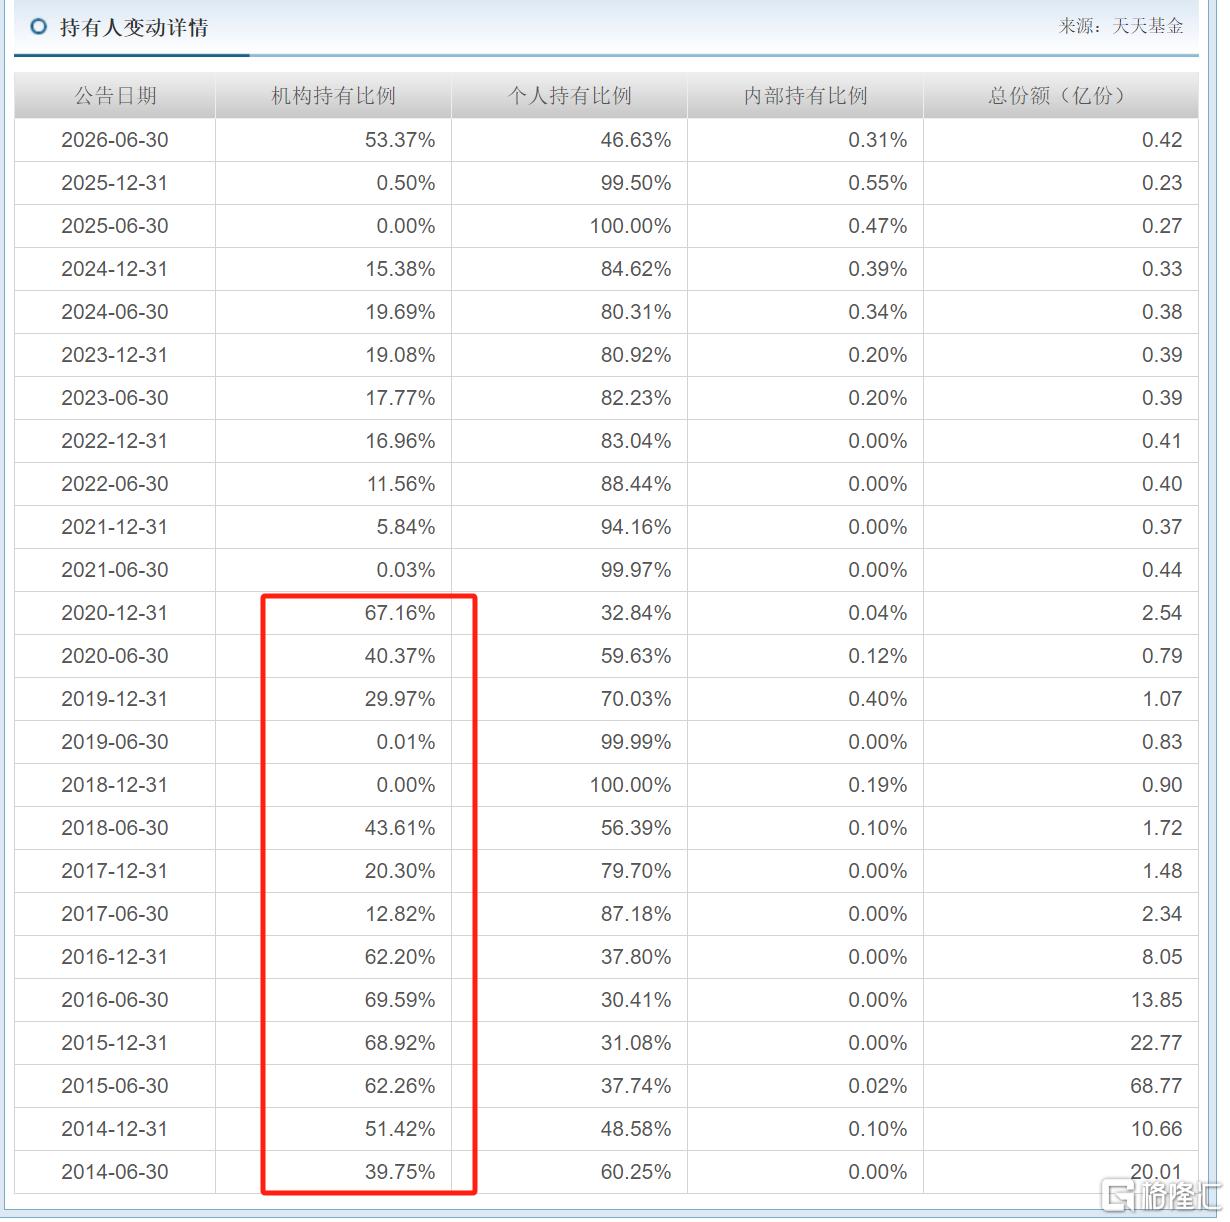Click the 机构持有比例 column header
Image resolution: width=1230 pixels, height=1222 pixels.
[334, 96]
